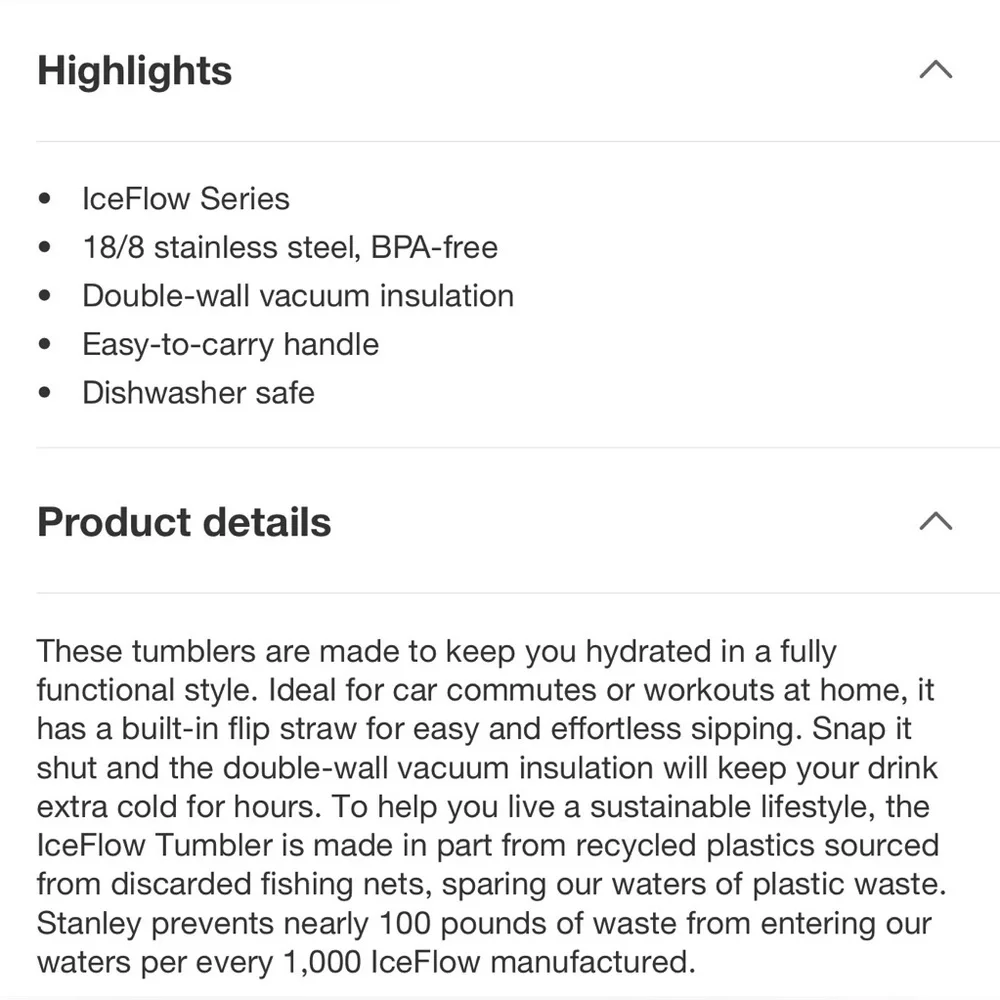Click the bullet dot beside Double-wall vacuum insulation
Viewport: 1000px width, 1000px height.
44,295
